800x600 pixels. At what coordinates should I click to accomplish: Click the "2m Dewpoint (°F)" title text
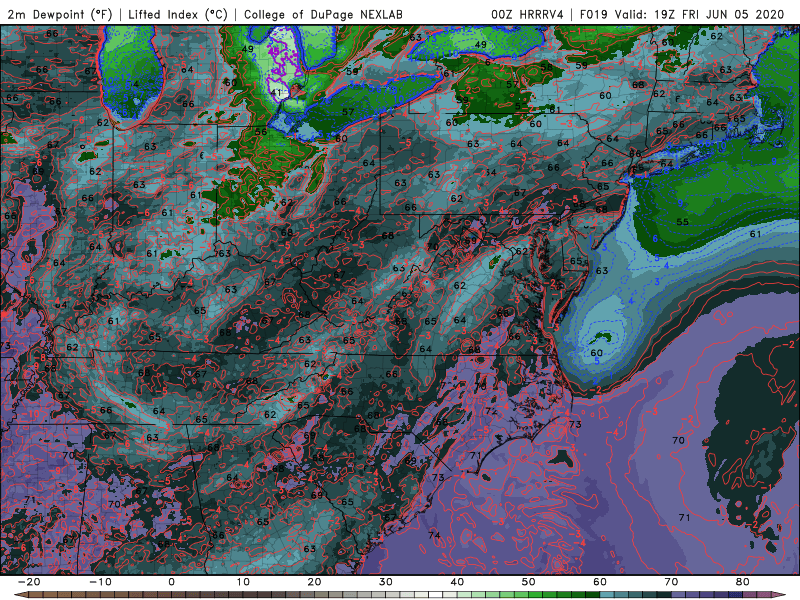tap(59, 14)
